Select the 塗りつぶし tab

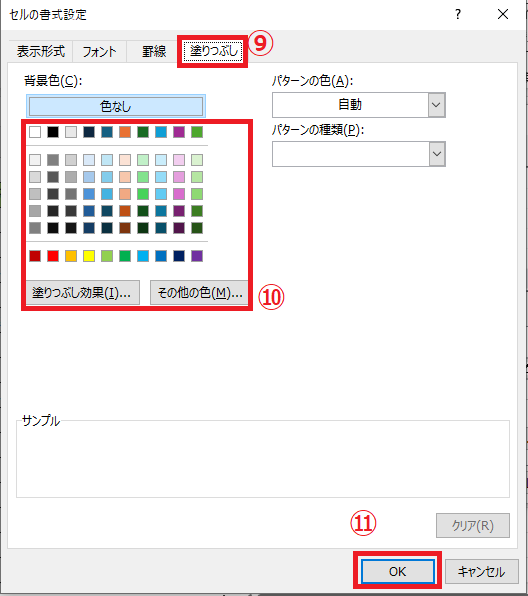coord(213,51)
